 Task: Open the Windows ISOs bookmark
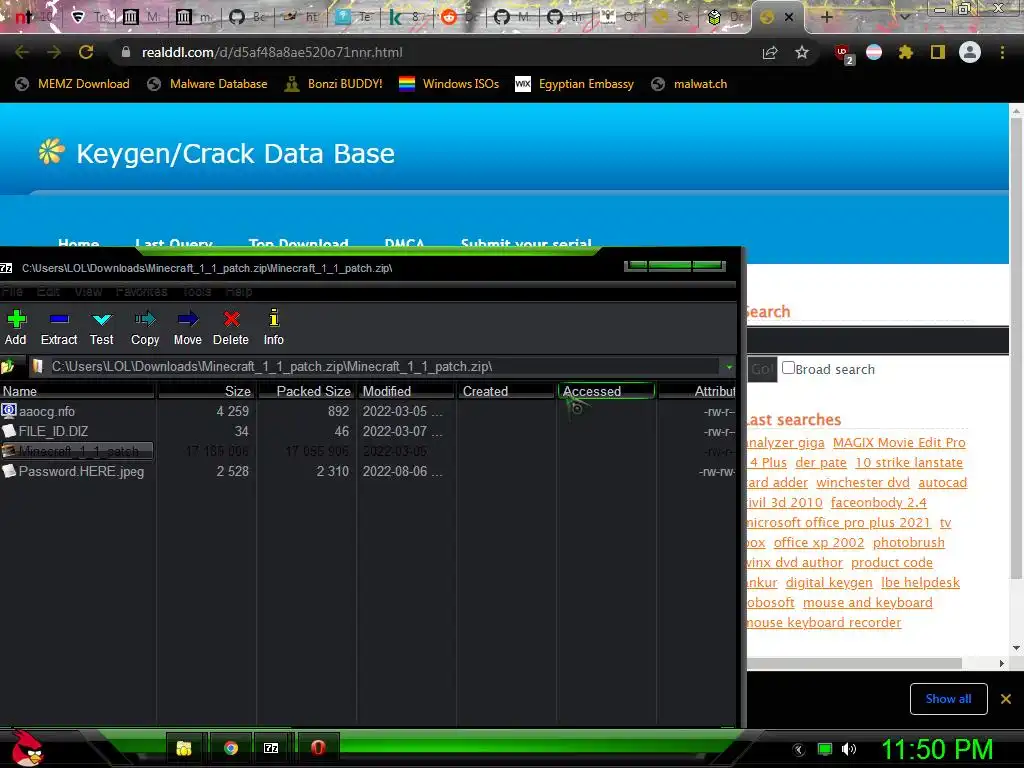point(449,84)
